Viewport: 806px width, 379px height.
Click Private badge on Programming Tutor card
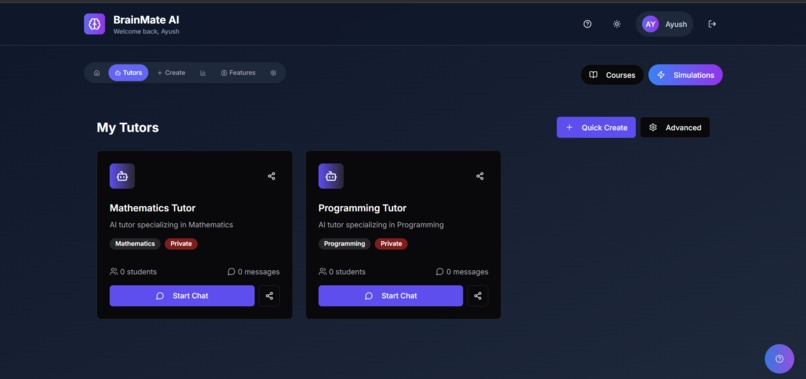click(x=391, y=244)
